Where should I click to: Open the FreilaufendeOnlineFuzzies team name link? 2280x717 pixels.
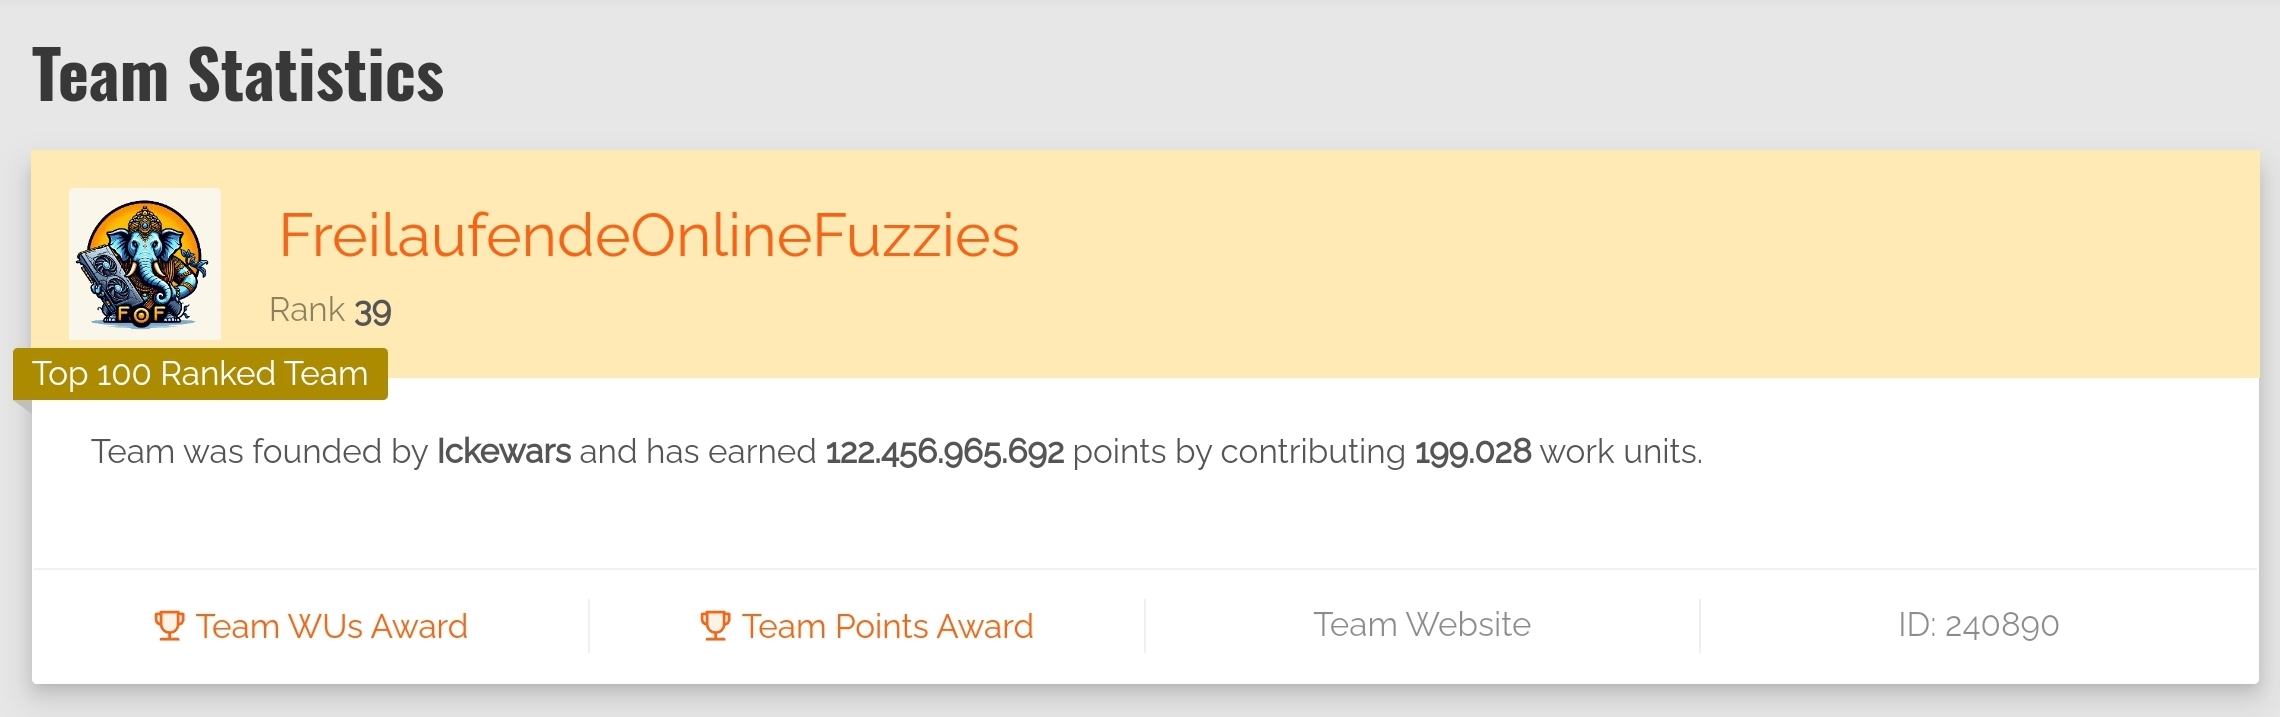649,236
